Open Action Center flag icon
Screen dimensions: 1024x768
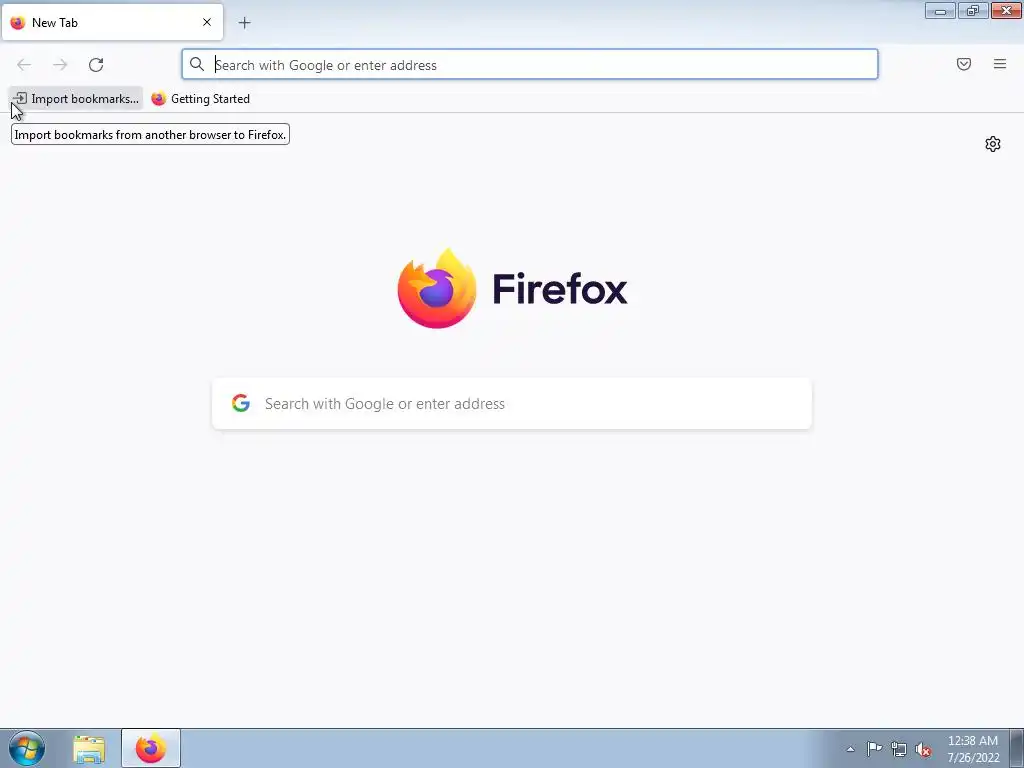click(x=874, y=749)
